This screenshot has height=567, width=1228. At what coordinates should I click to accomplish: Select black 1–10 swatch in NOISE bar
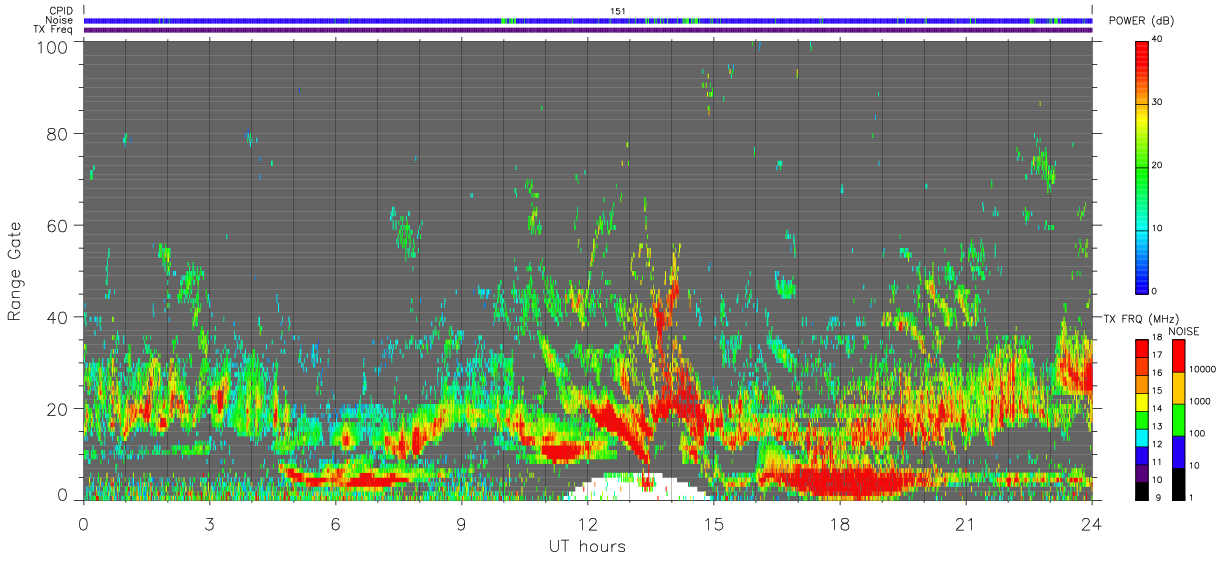pos(1179,483)
